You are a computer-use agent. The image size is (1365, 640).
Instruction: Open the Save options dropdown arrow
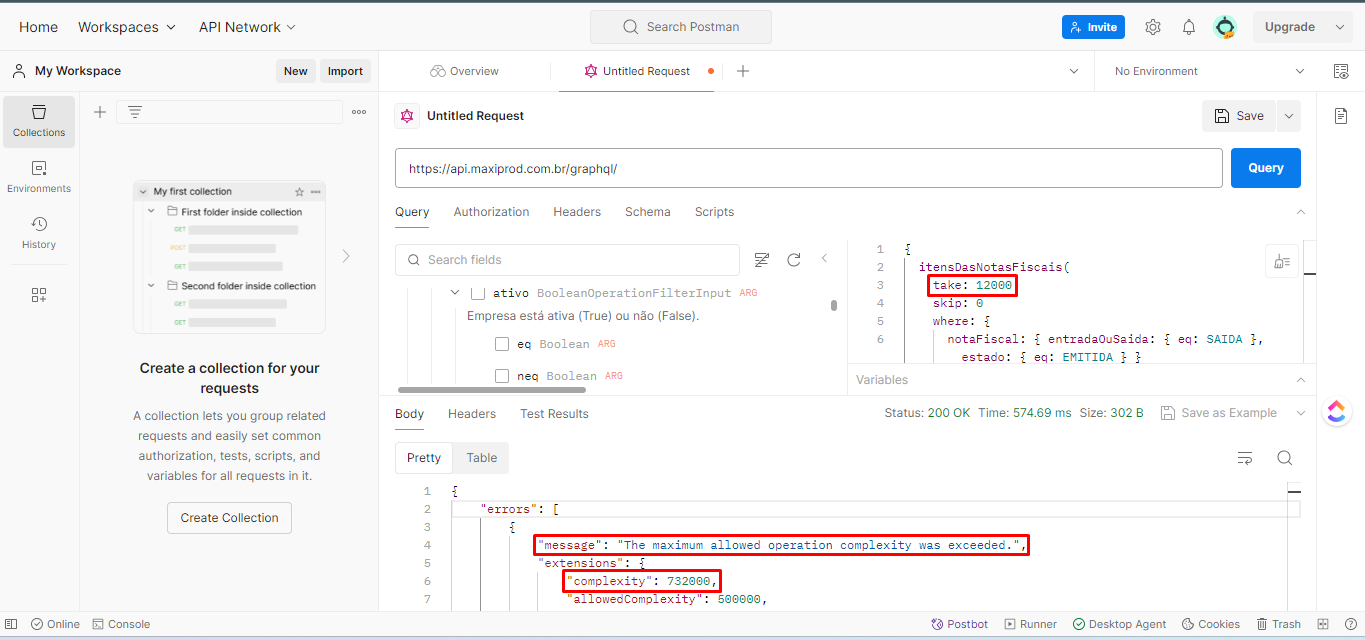pos(1289,116)
